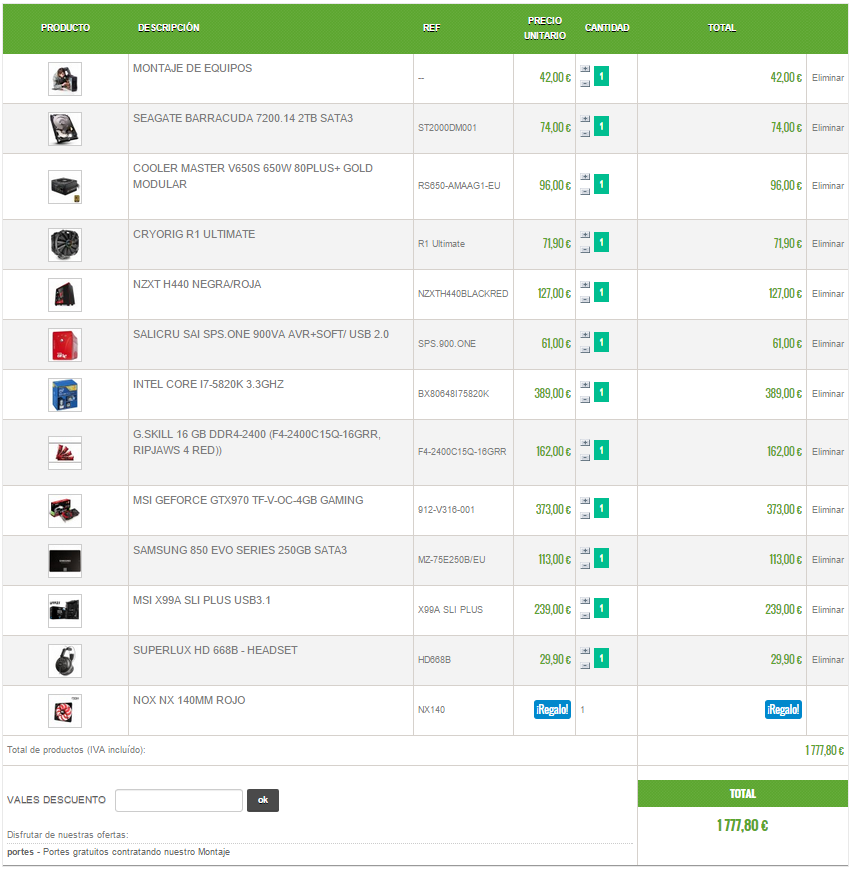Open Salicru SAI red box thumbnail

point(65,345)
